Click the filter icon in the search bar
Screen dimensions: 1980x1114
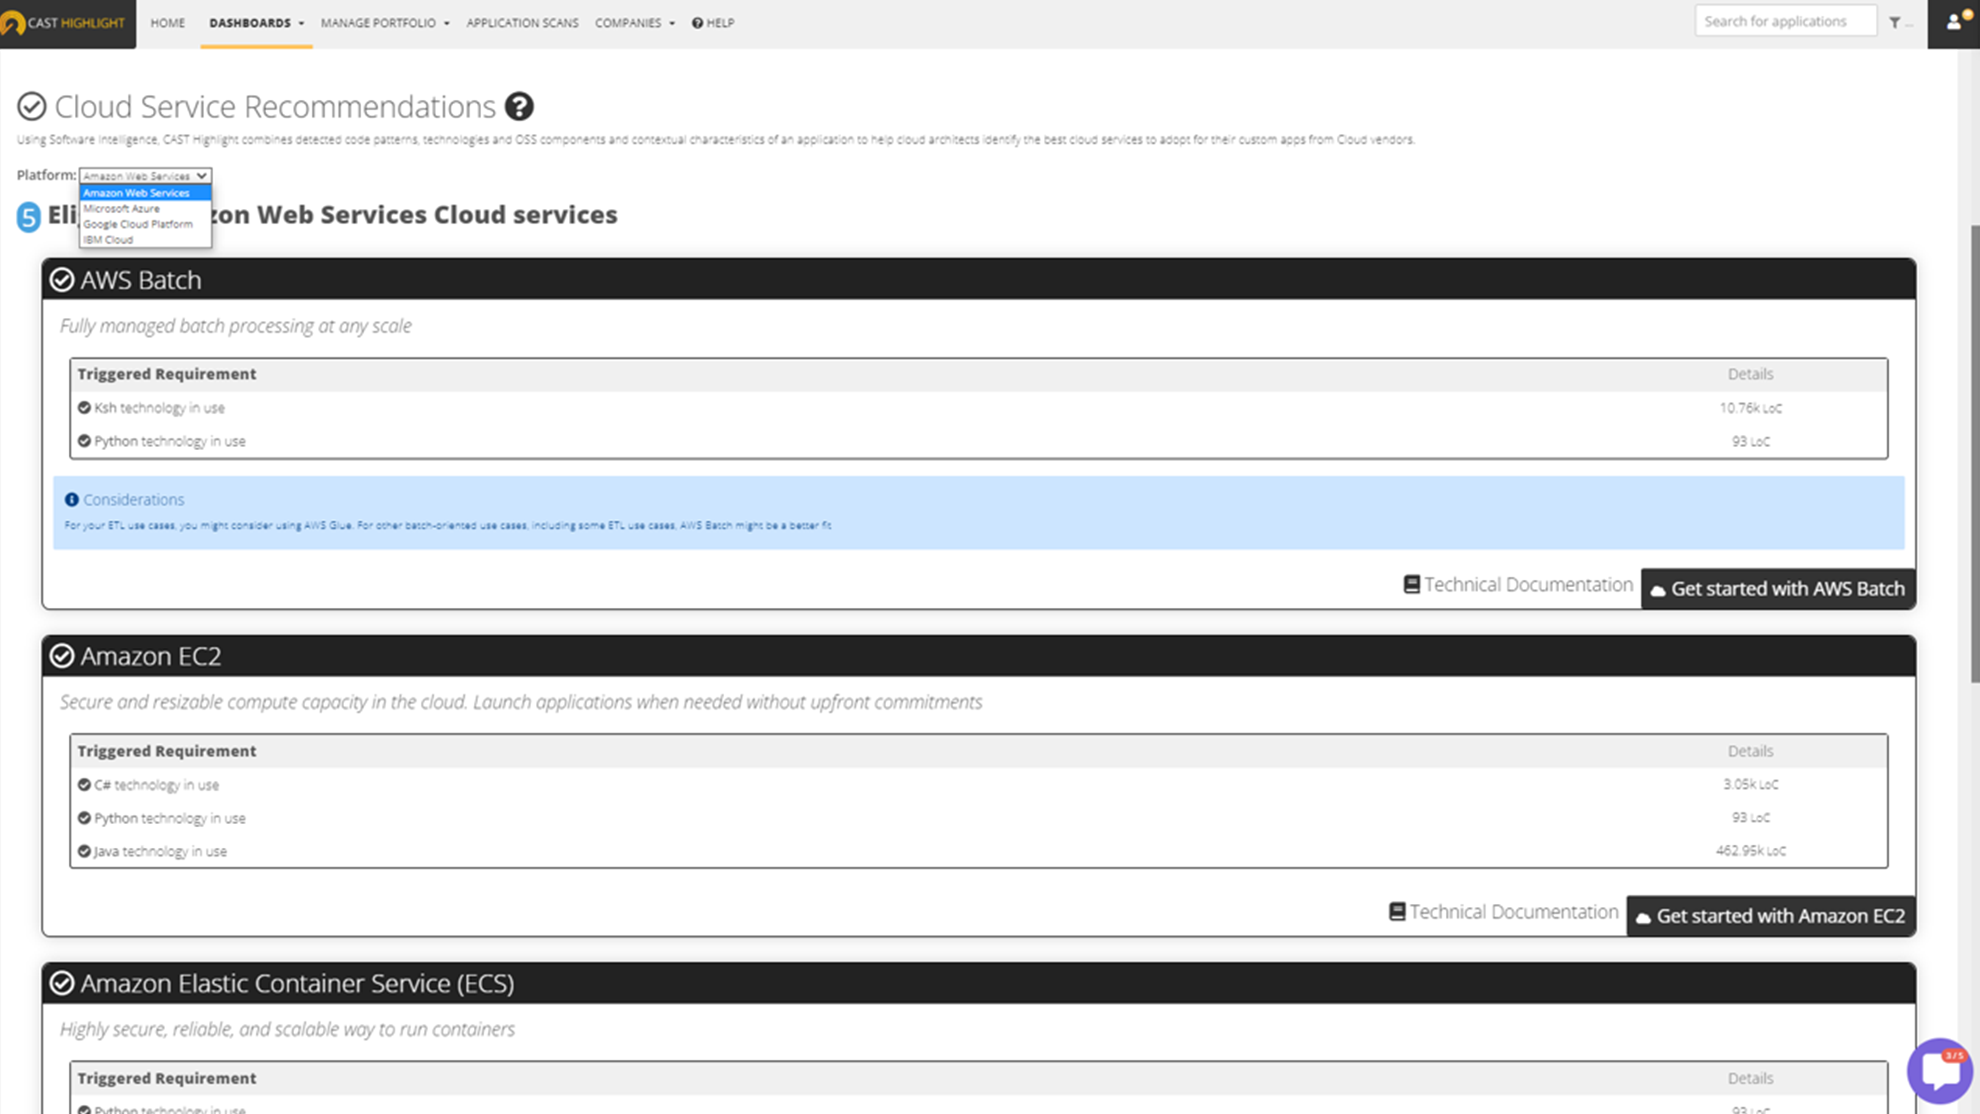pyautogui.click(x=1896, y=22)
